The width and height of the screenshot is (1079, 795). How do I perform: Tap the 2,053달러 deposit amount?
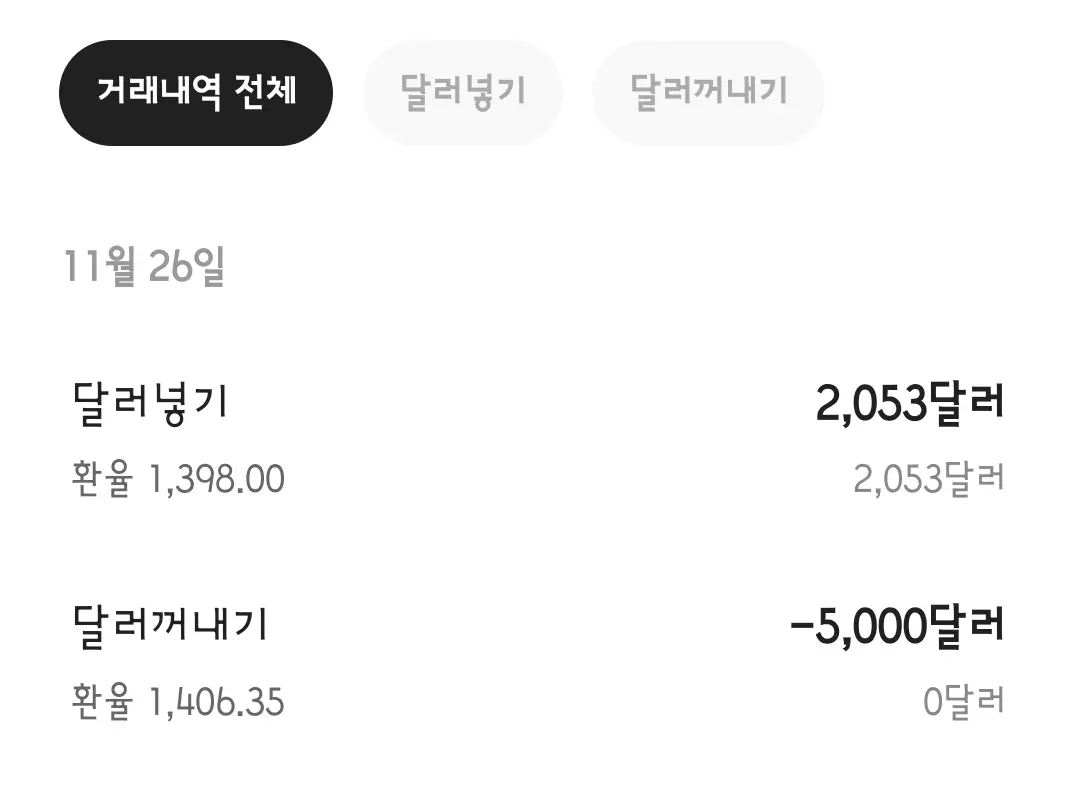tap(908, 403)
